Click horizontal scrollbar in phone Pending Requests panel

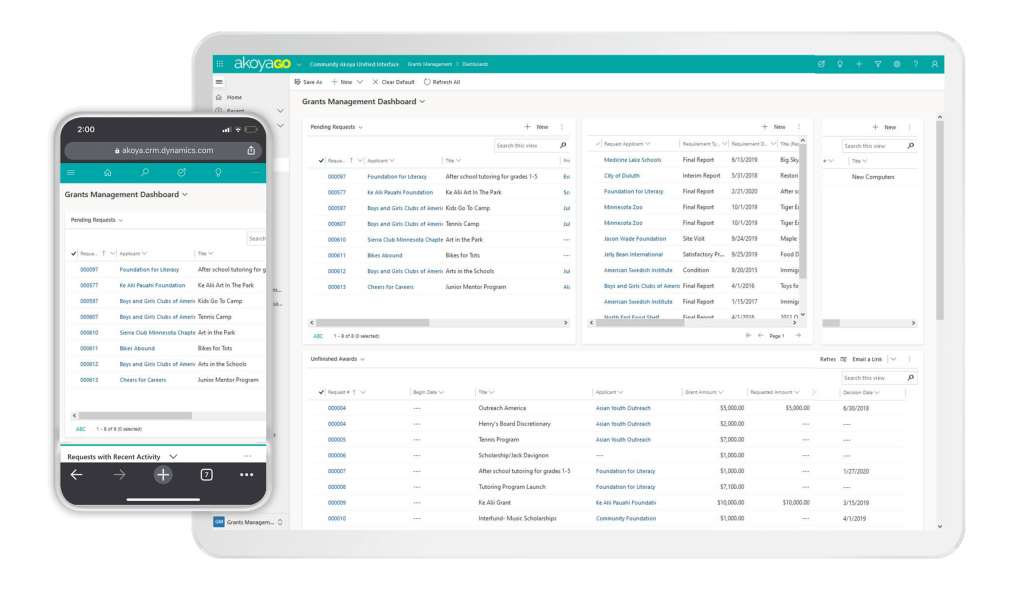[135, 415]
